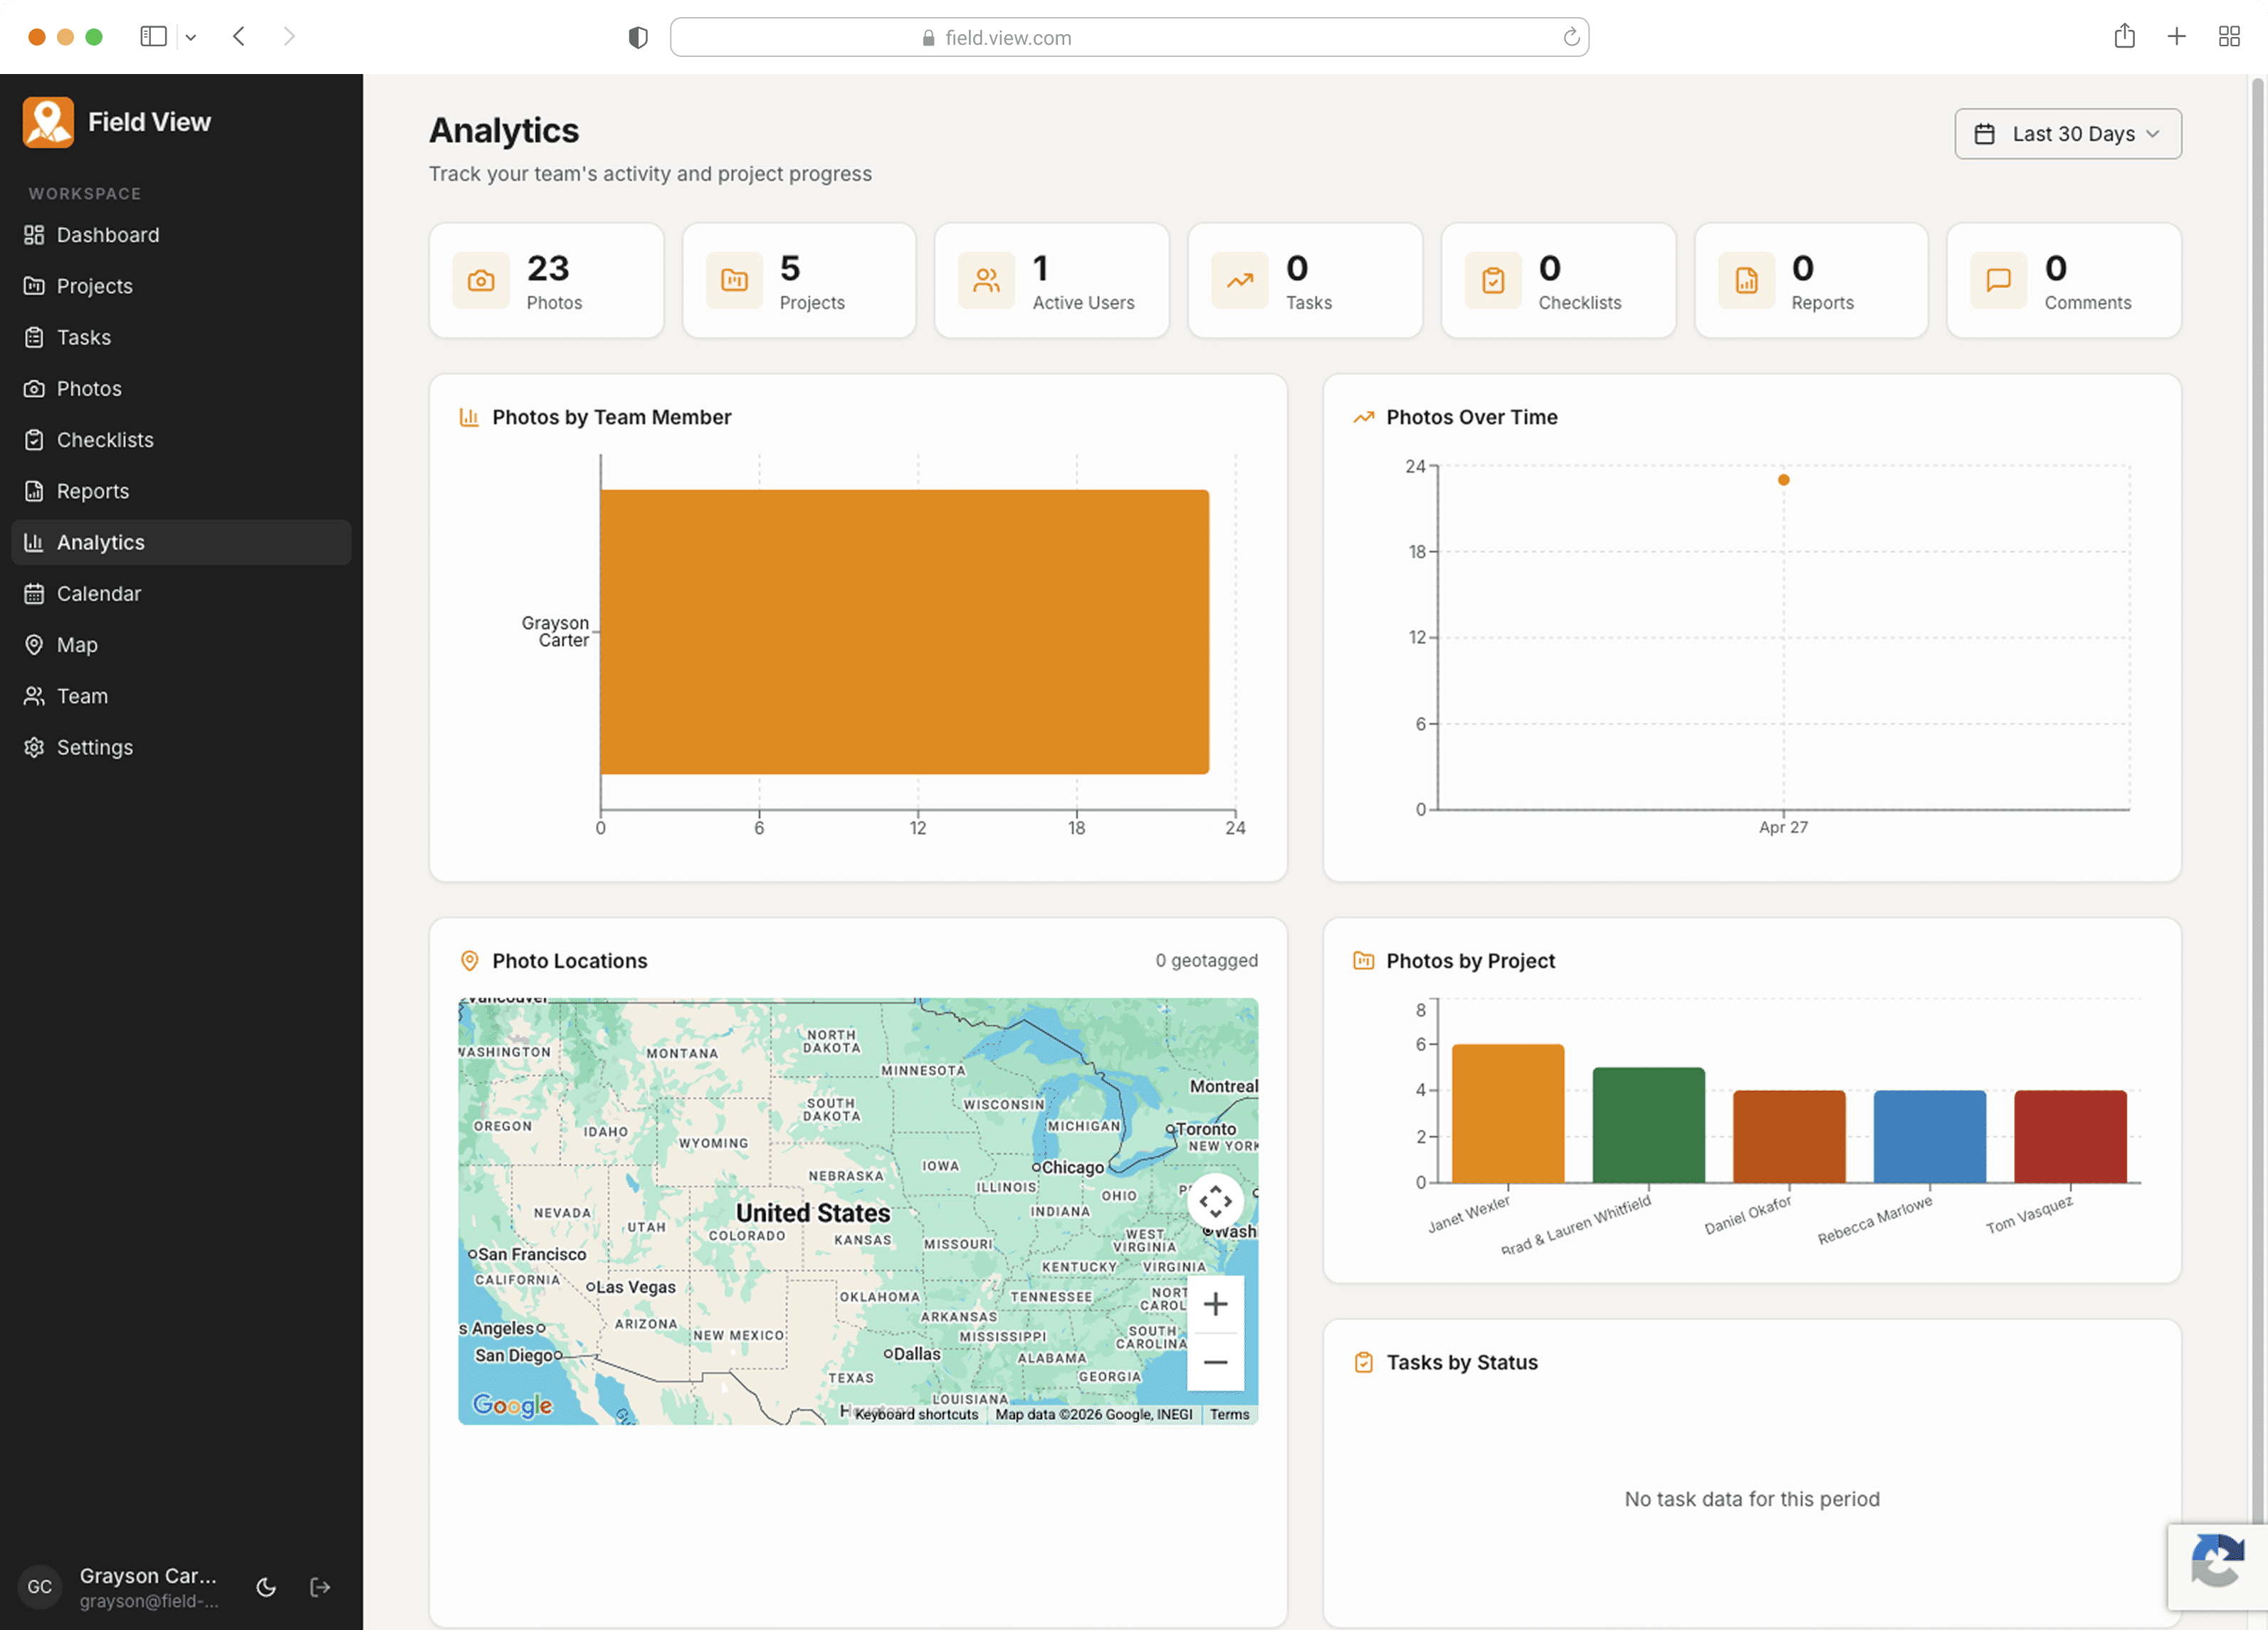Click the Tasks by Status clipboard icon

(x=1363, y=1362)
